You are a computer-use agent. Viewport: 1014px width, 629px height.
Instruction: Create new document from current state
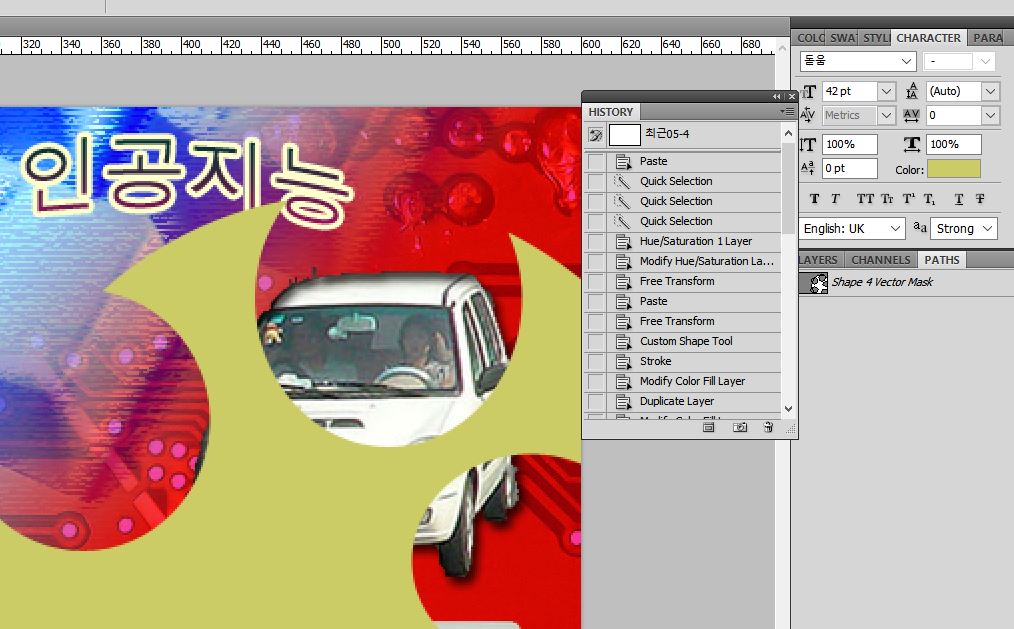click(709, 427)
